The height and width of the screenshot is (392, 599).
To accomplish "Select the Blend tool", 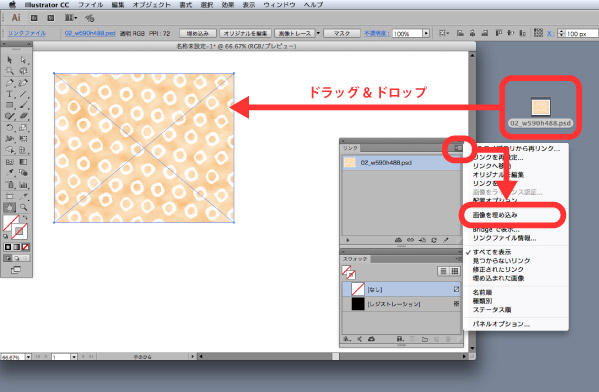I will coord(23,173).
